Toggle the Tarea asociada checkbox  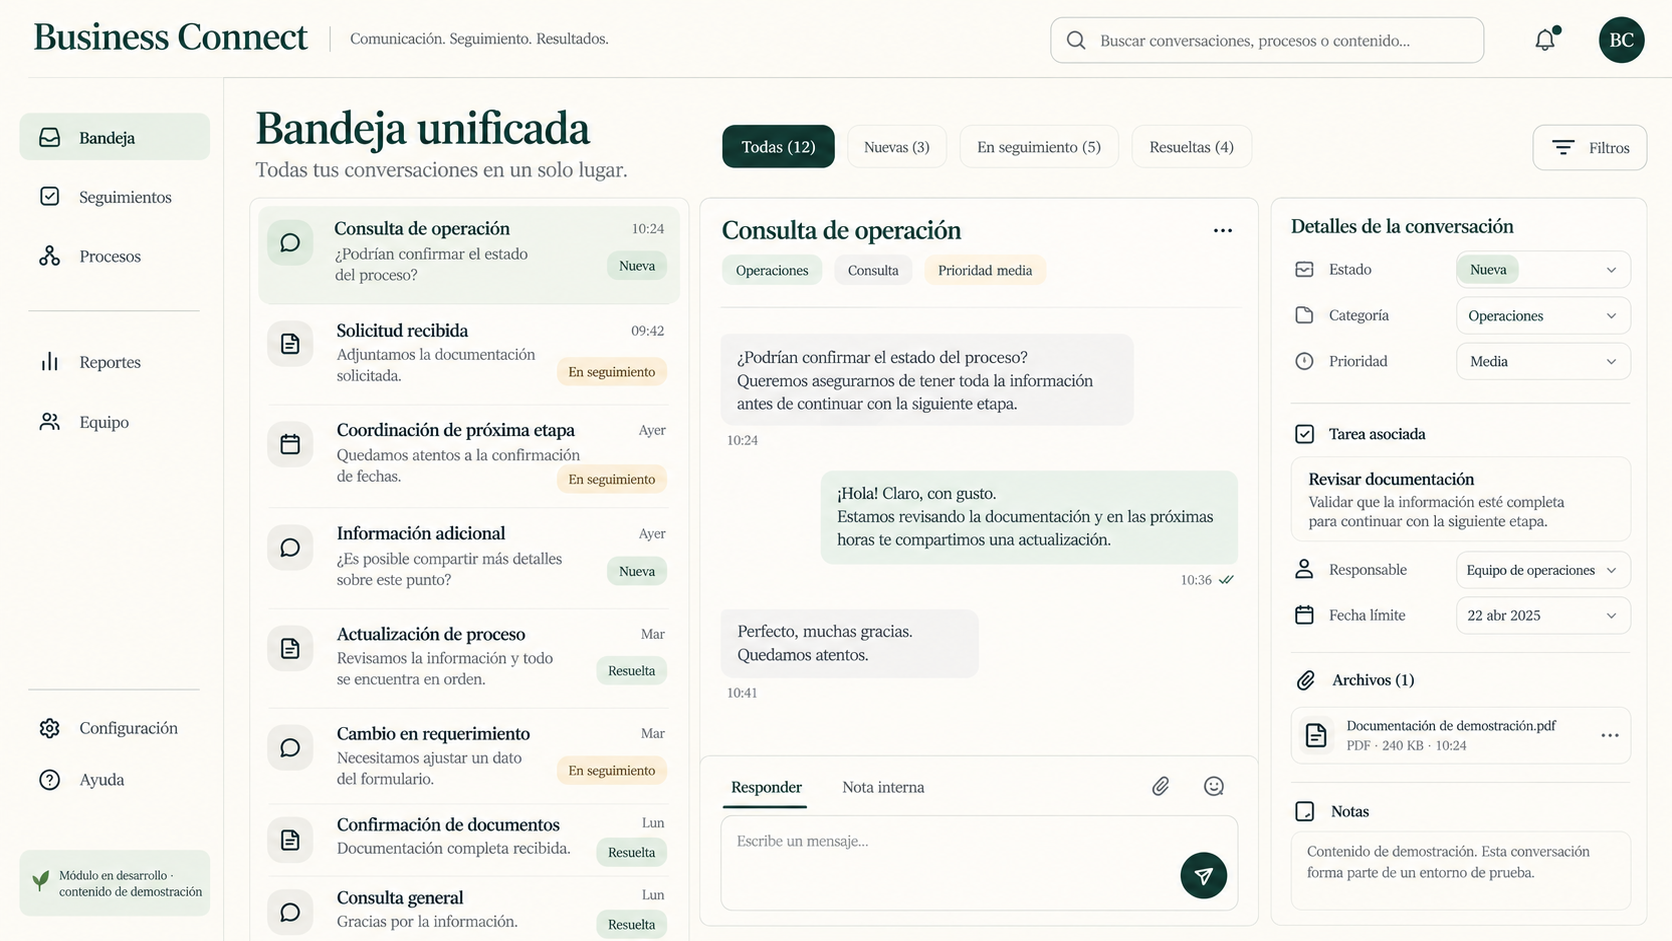coord(1304,434)
